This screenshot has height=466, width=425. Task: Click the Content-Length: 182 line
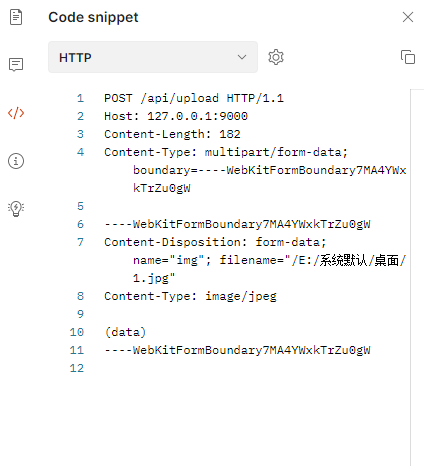coord(172,134)
